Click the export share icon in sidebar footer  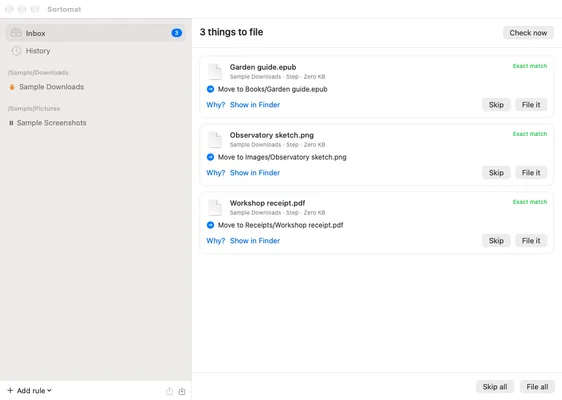169,391
